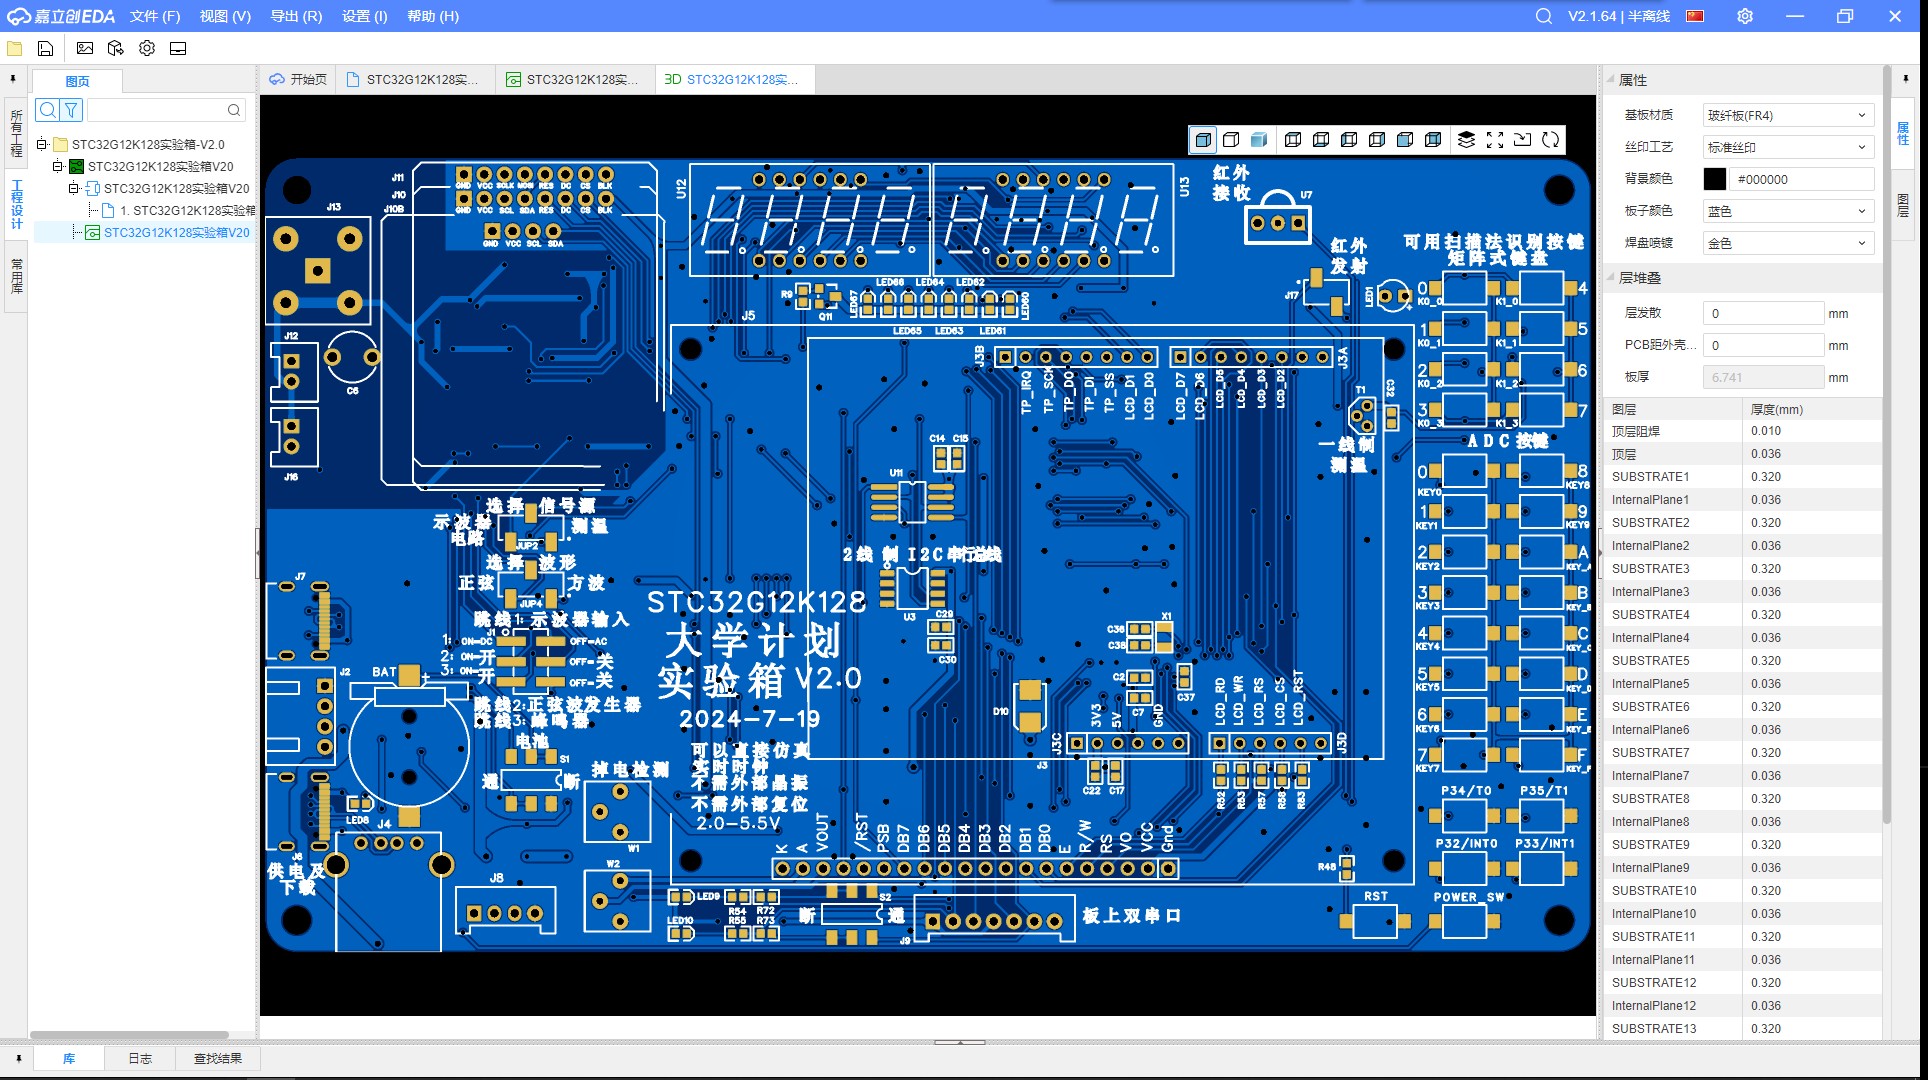
Task: Toggle bottom panel via center splitter handle
Action: pyautogui.click(x=960, y=1042)
